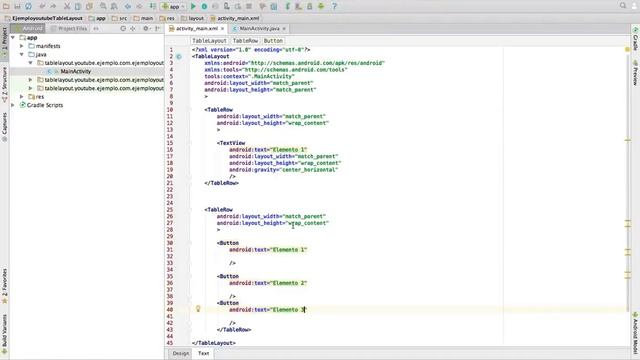Click the Search Everywhere magnifier icon
This screenshot has width=640, height=360.
[623, 5]
